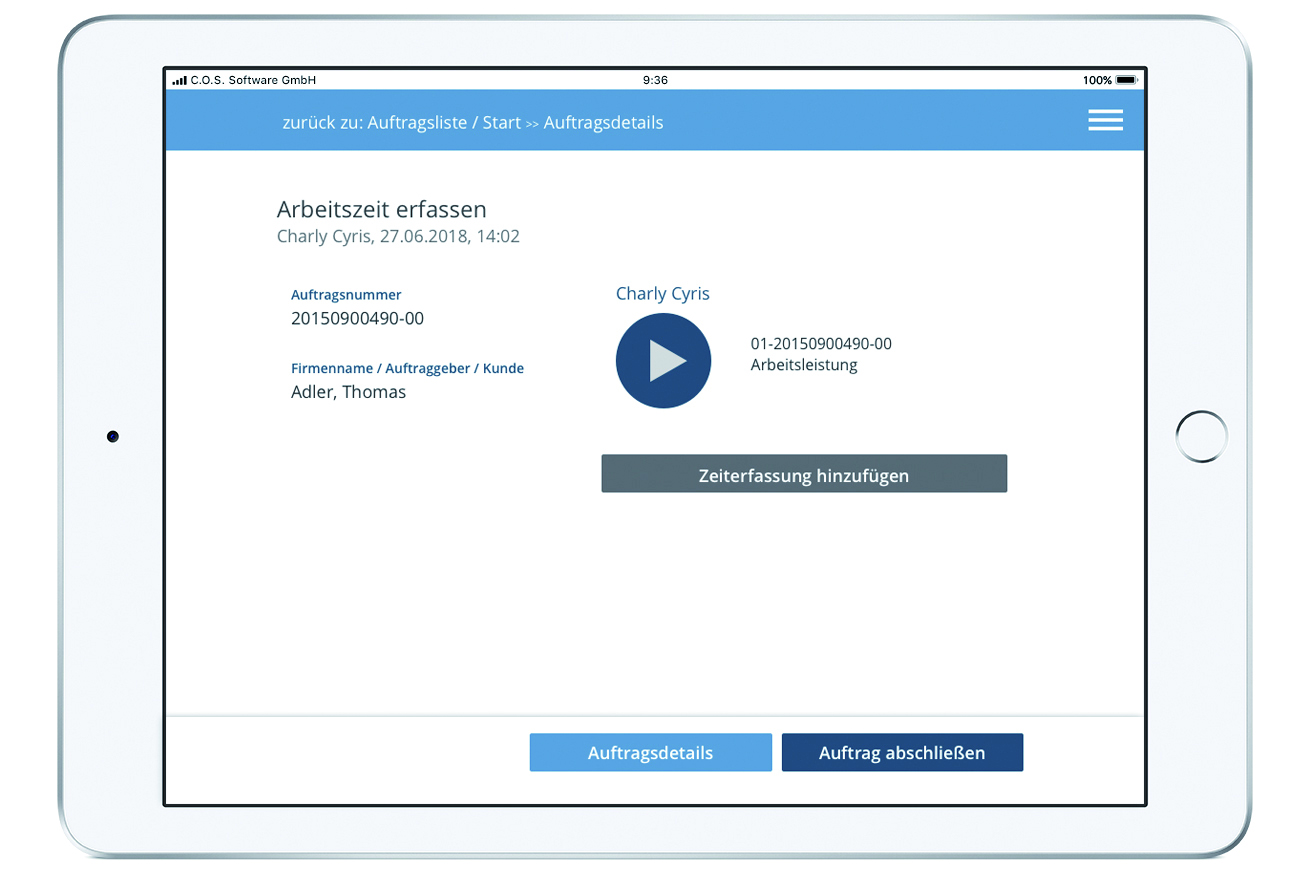Click the Arbeitszeit erfassen heading
The image size is (1310, 873).
click(381, 210)
